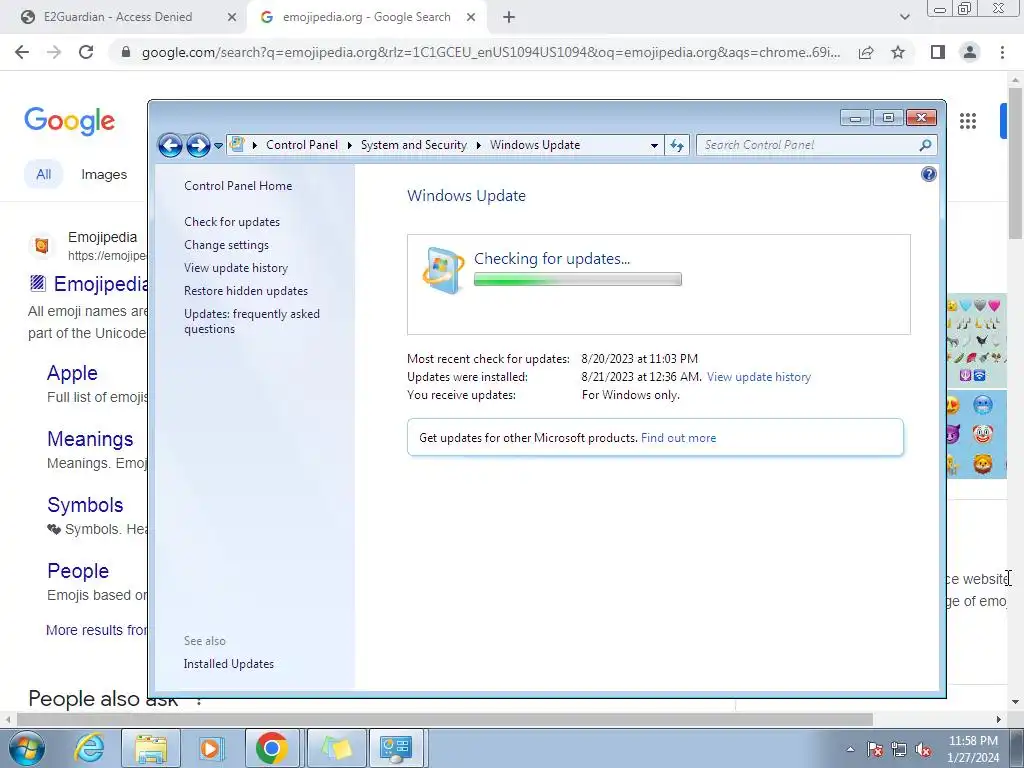The image size is (1024, 768).
Task: Click the Windows Update shield icon
Action: (443, 270)
